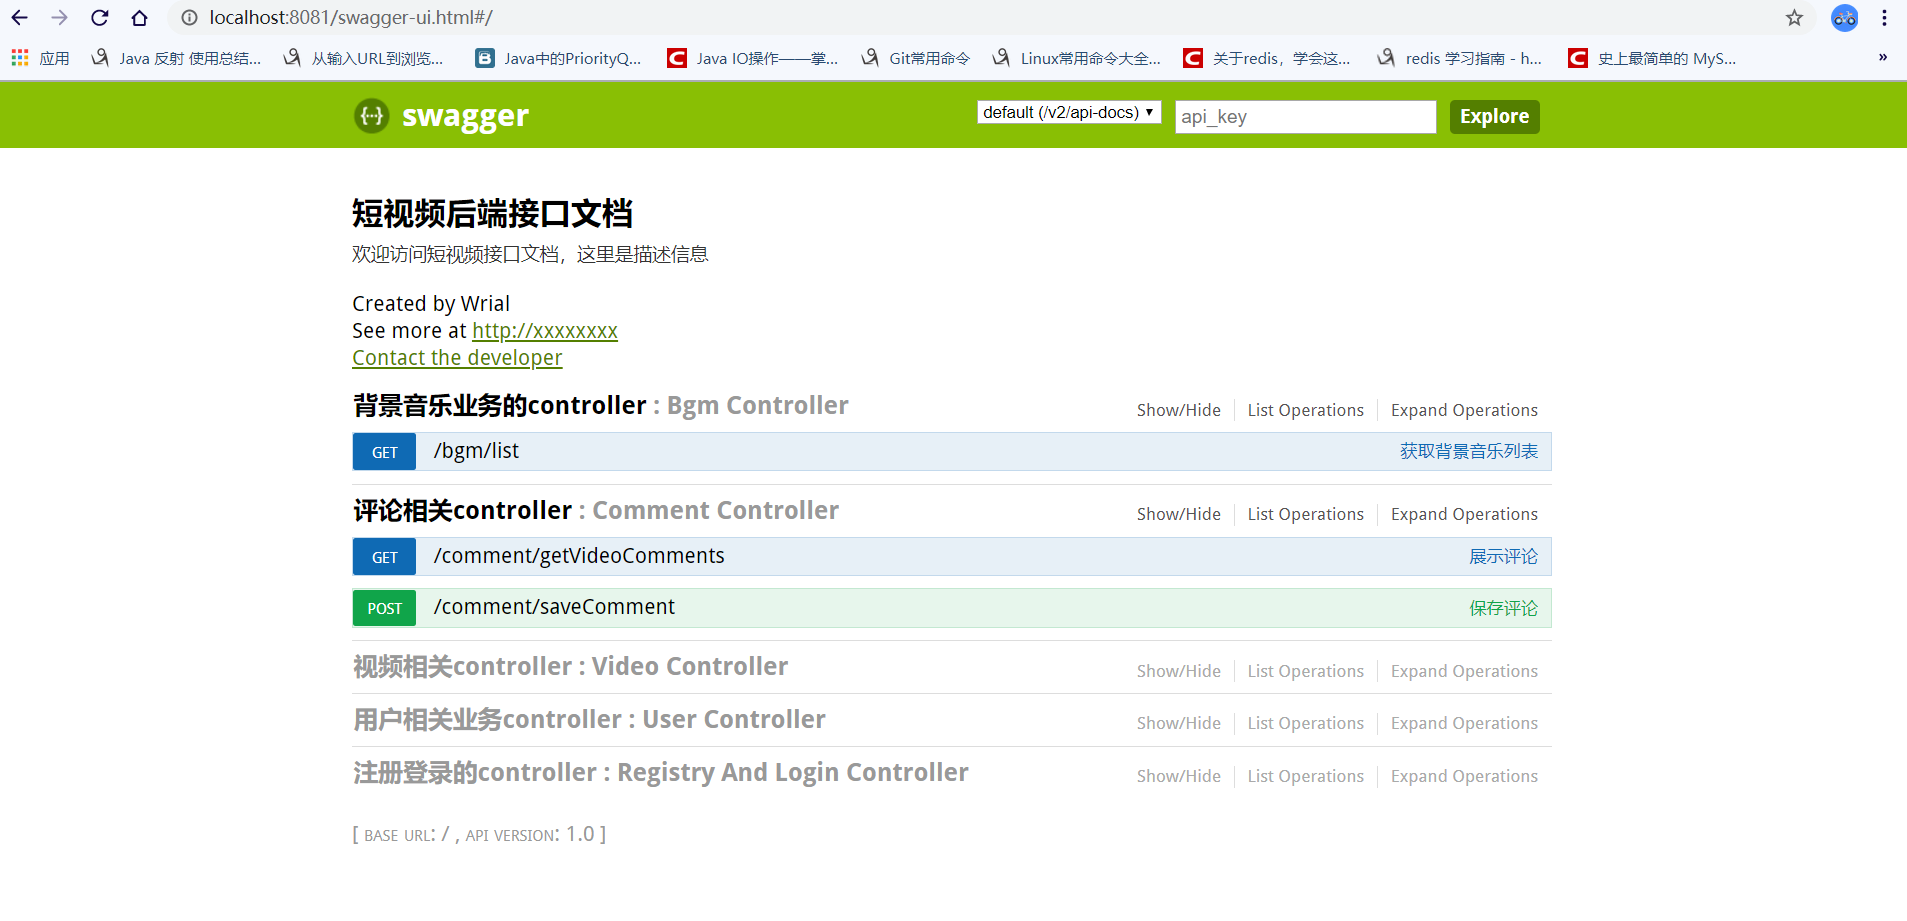Open the http://xxxxxxxx link
This screenshot has width=1907, height=921.
coord(545,331)
